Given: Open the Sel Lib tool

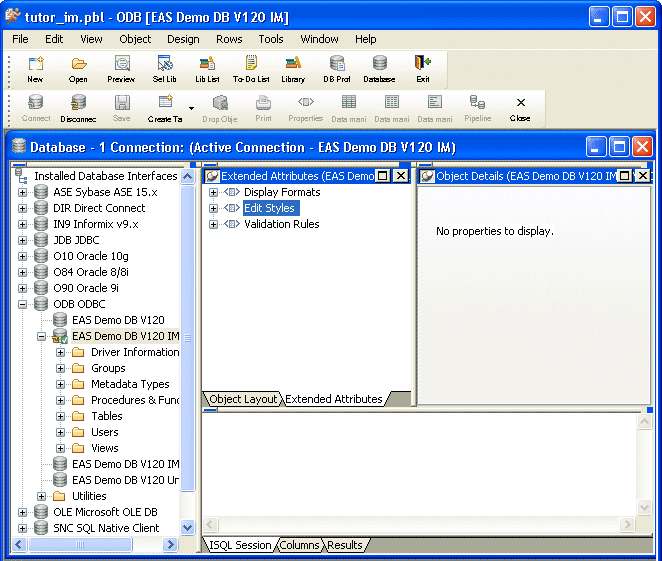Looking at the screenshot, I should click(165, 69).
